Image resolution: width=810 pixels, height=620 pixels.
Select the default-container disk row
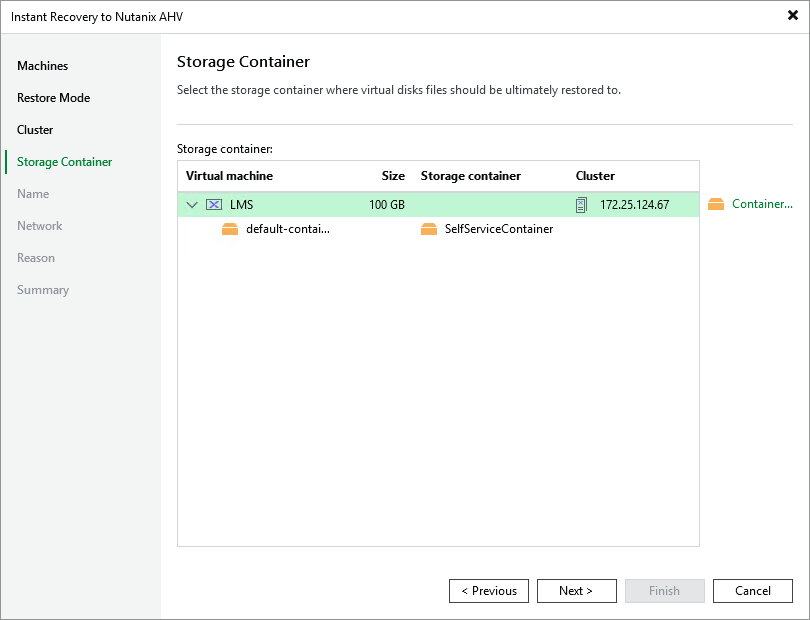288,229
